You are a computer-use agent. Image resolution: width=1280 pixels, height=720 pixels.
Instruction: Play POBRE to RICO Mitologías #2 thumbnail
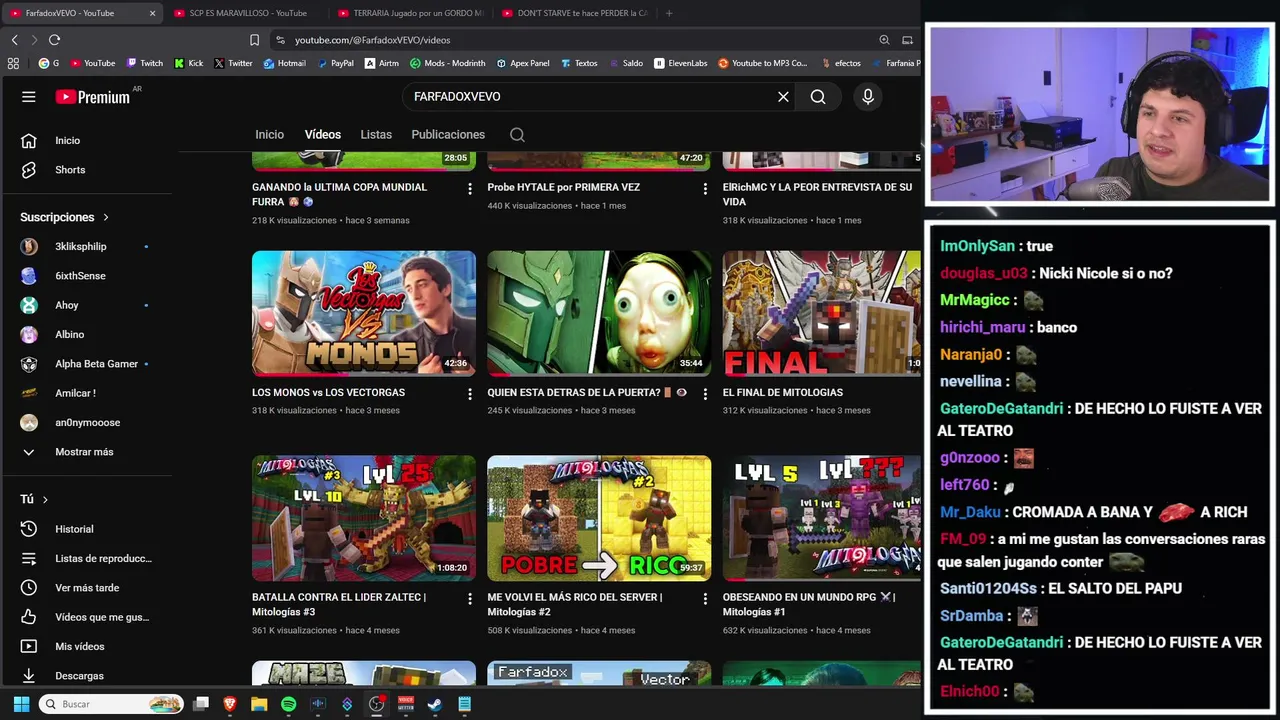click(x=599, y=518)
